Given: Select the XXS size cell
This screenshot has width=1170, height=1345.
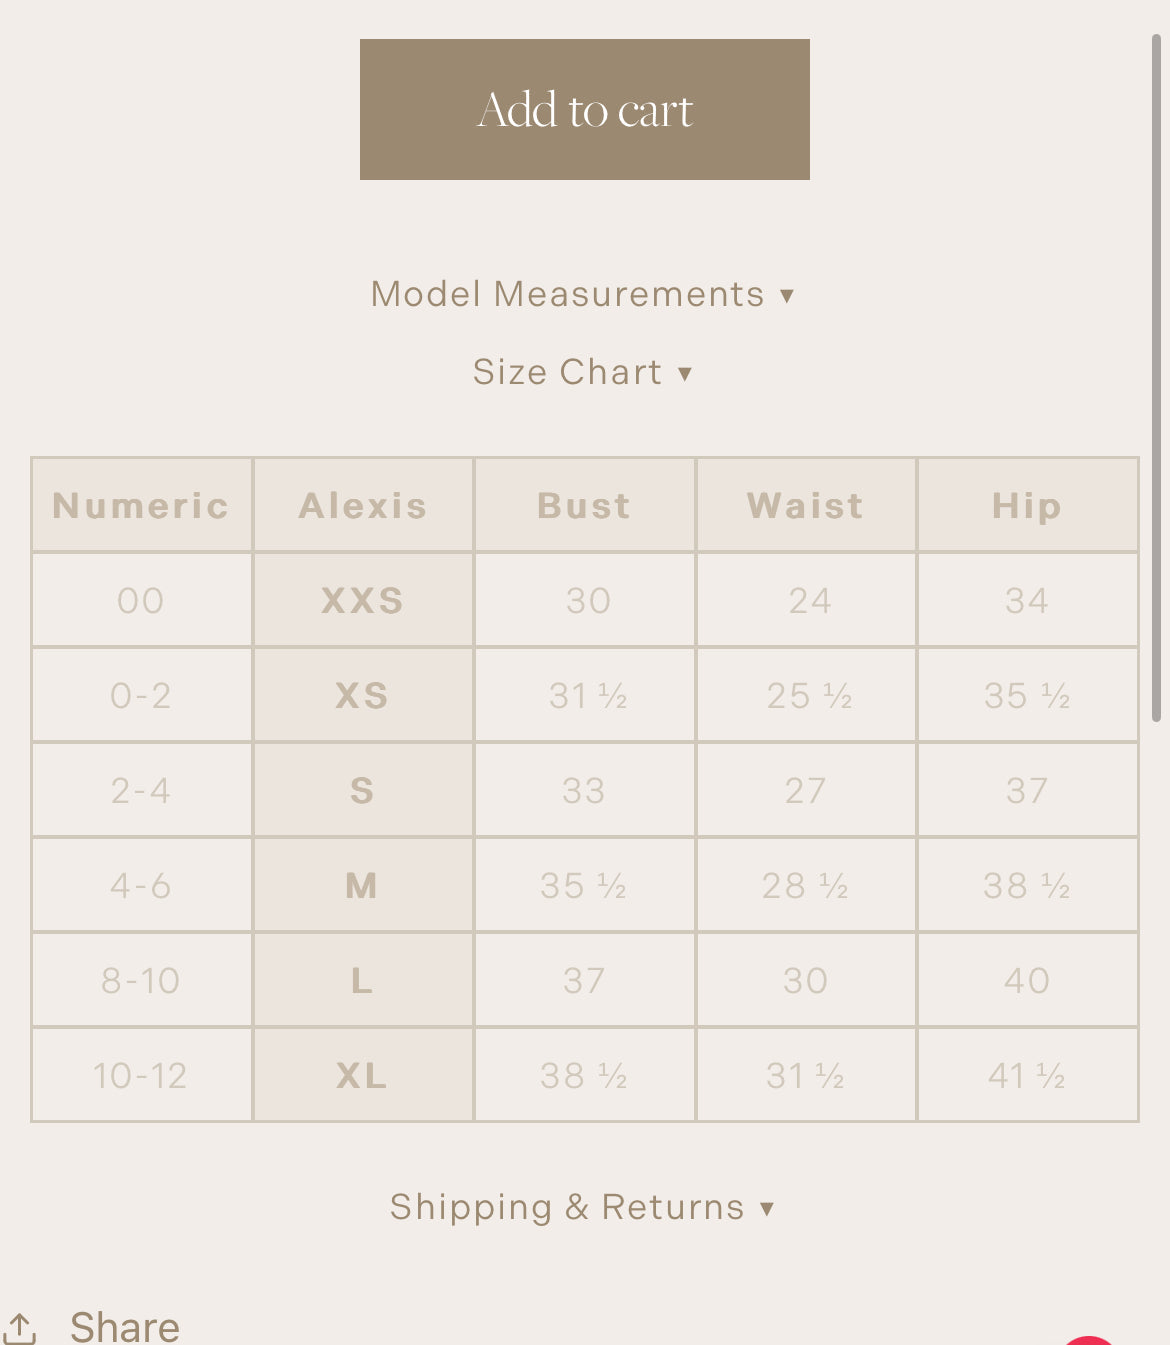Looking at the screenshot, I should [363, 600].
